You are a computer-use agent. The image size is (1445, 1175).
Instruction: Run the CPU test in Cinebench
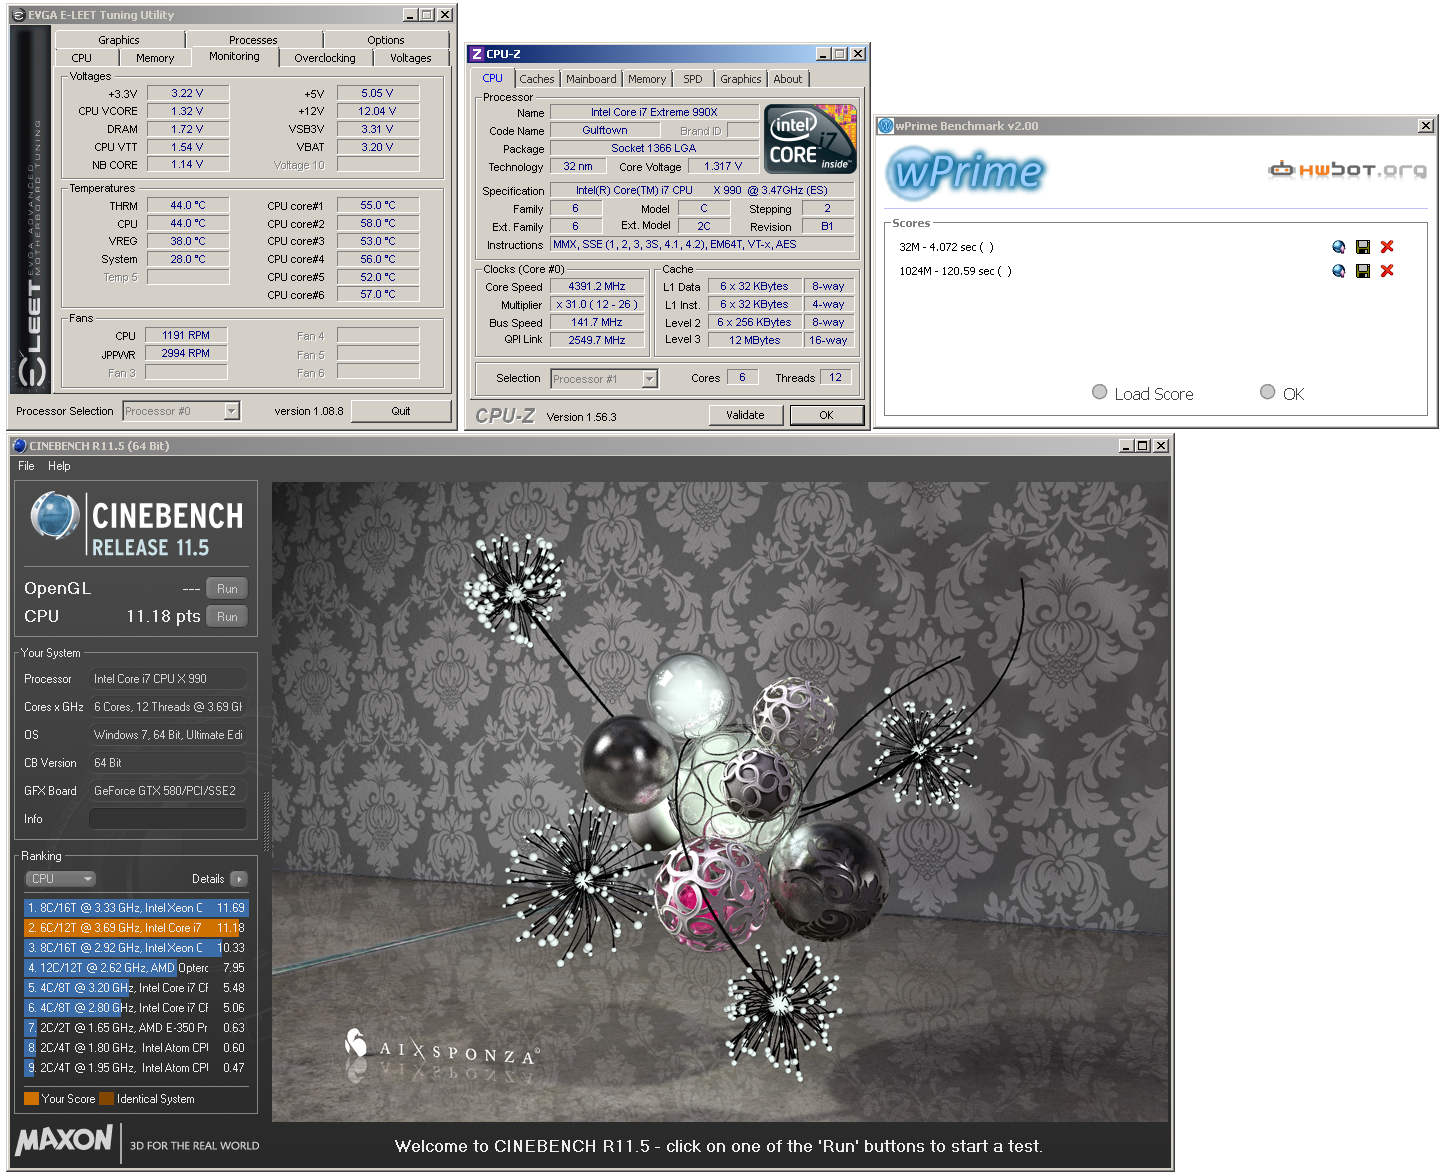point(227,617)
